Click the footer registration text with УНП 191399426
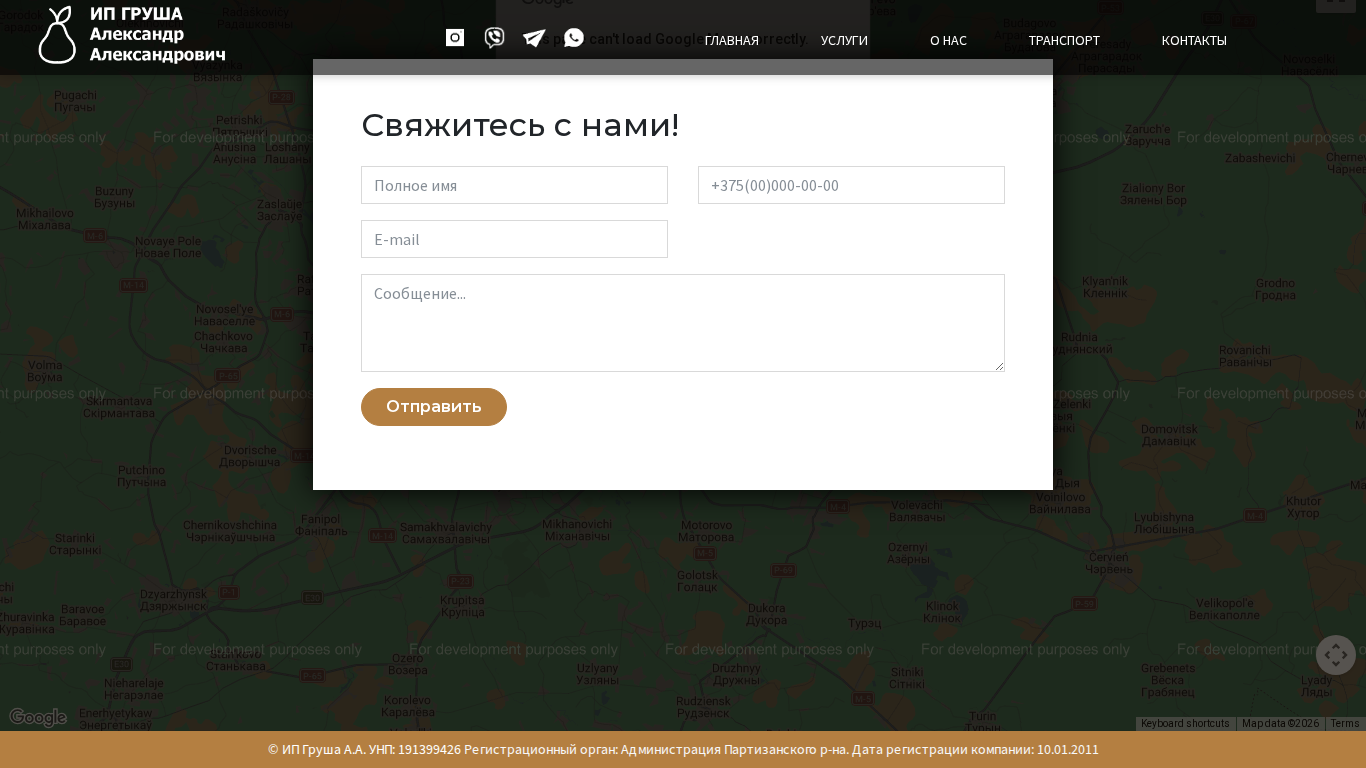1366x768 pixels. (x=683, y=750)
